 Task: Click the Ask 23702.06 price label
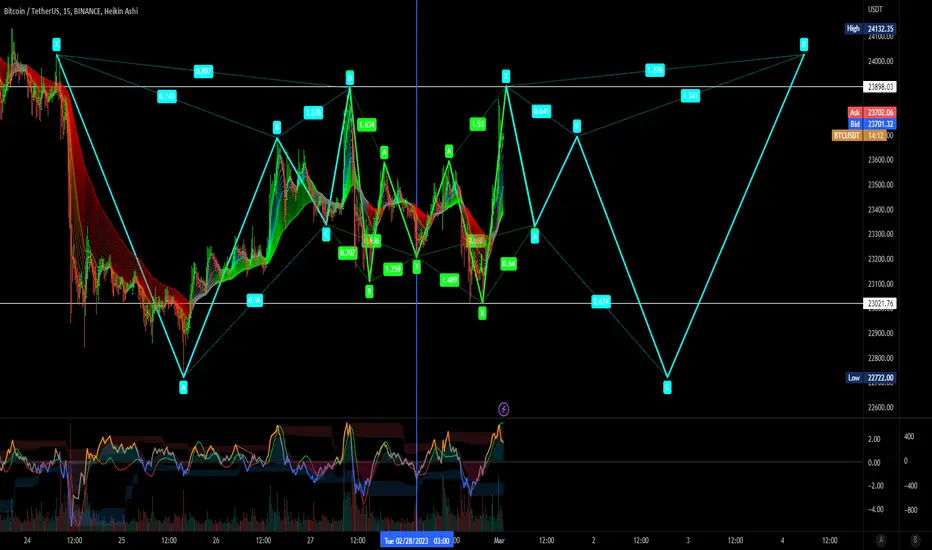pos(871,112)
